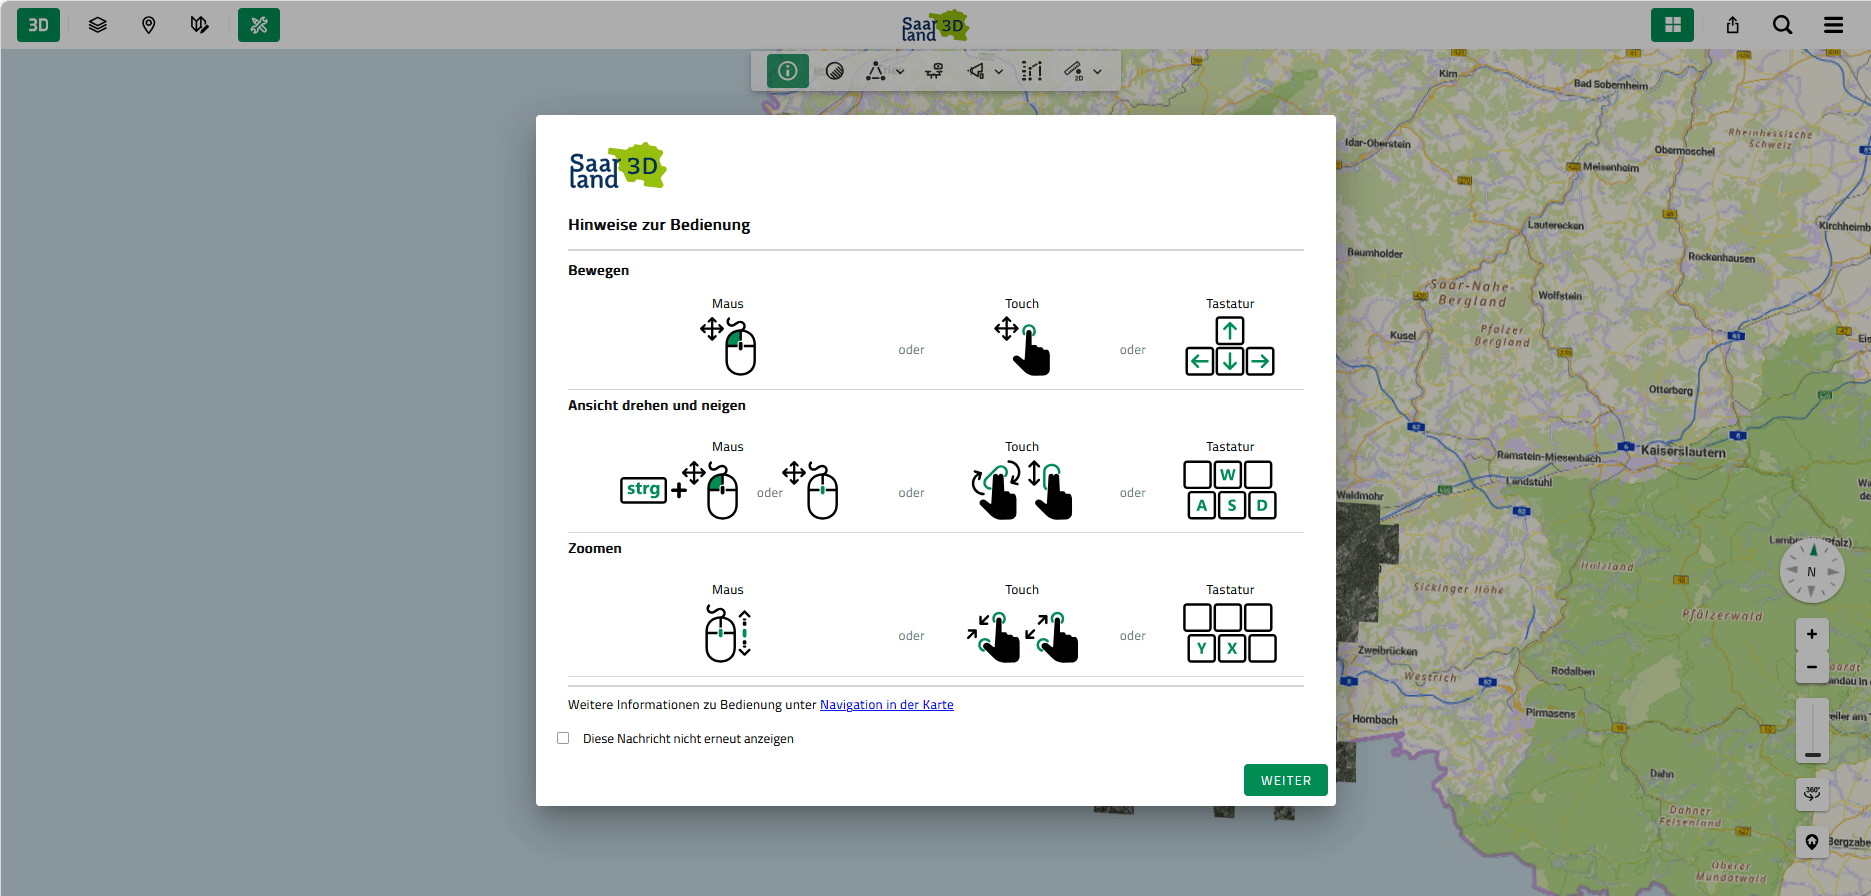
Task: Click the tilt slider on the map
Action: (1812, 731)
